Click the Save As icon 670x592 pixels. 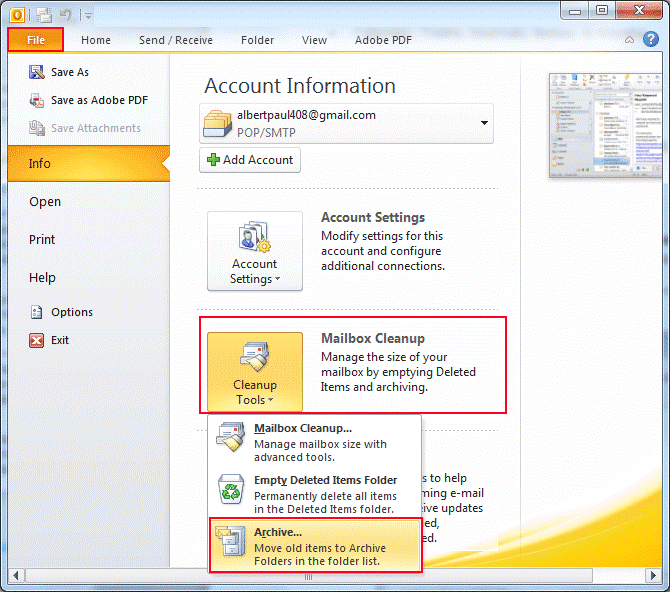click(37, 72)
